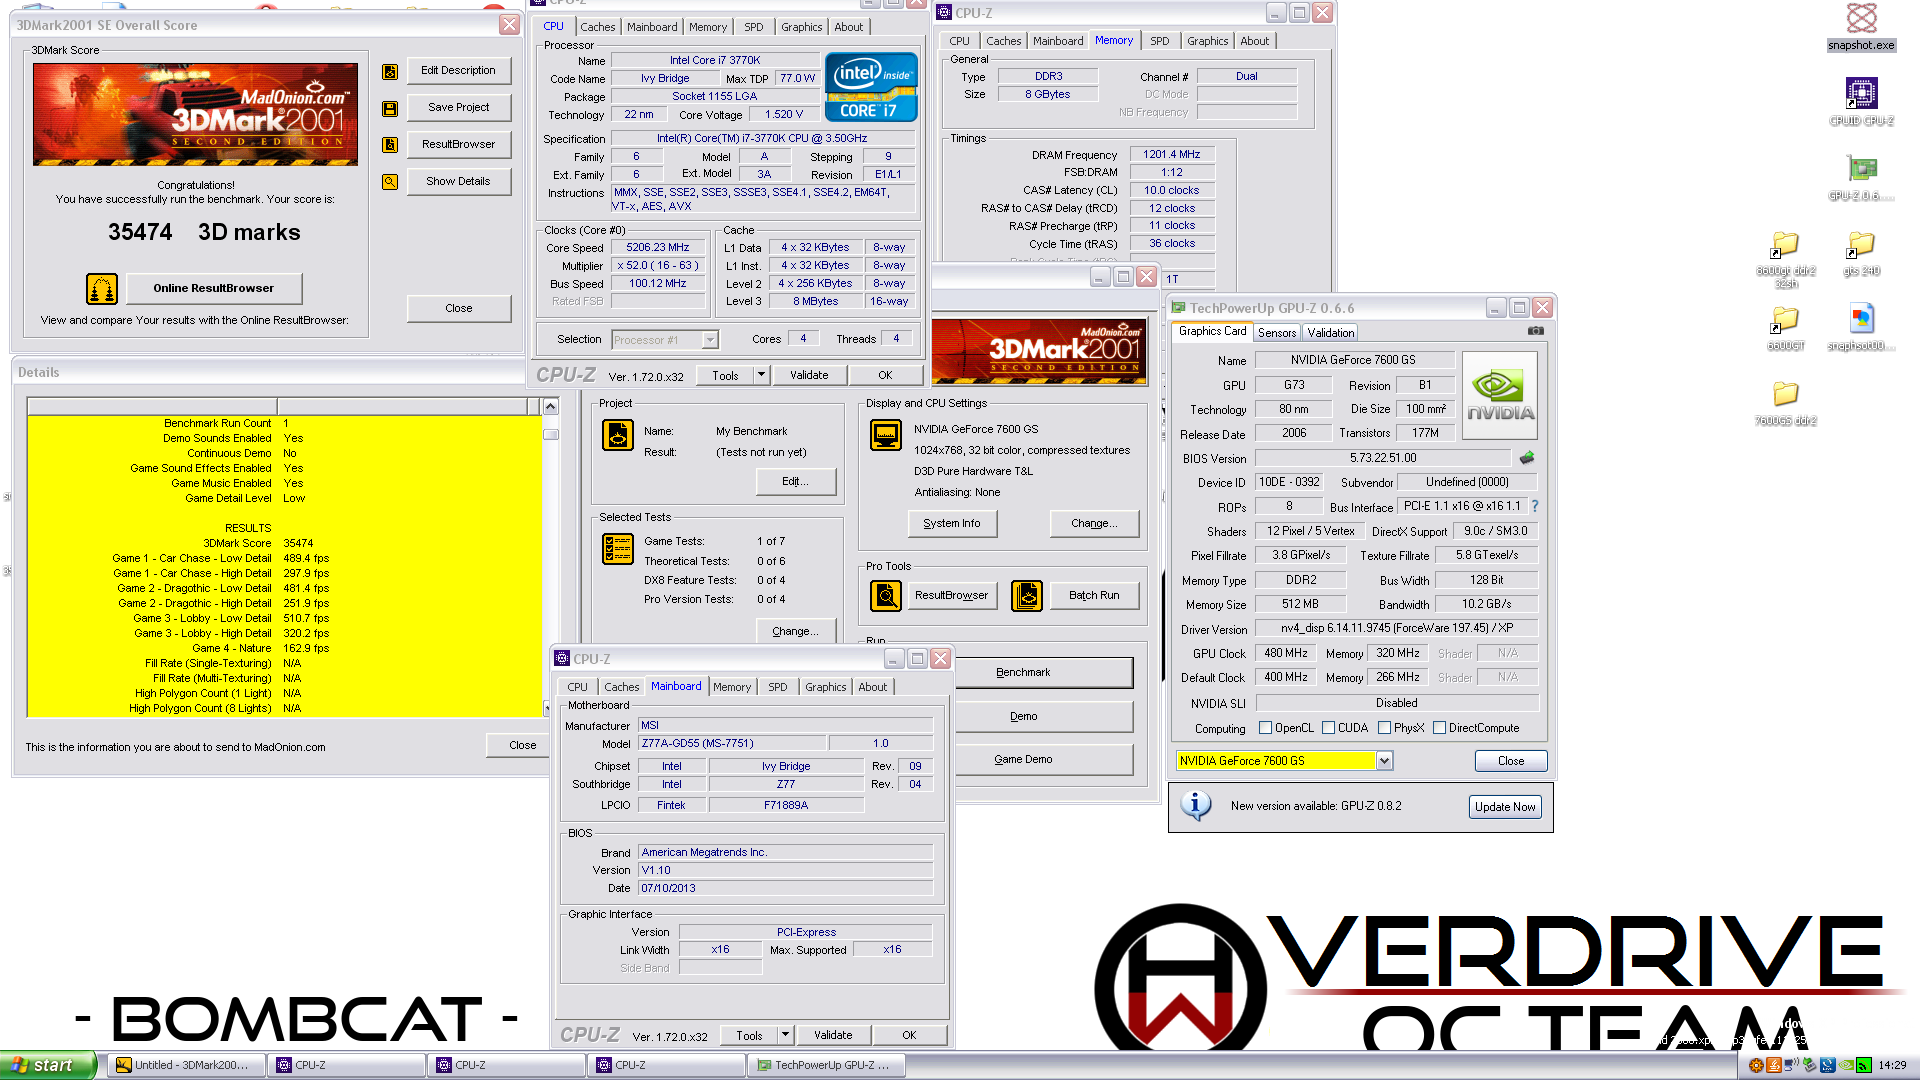Click Close button in GPU-Z window
Viewport: 1920px width, 1080px height.
click(x=1510, y=761)
